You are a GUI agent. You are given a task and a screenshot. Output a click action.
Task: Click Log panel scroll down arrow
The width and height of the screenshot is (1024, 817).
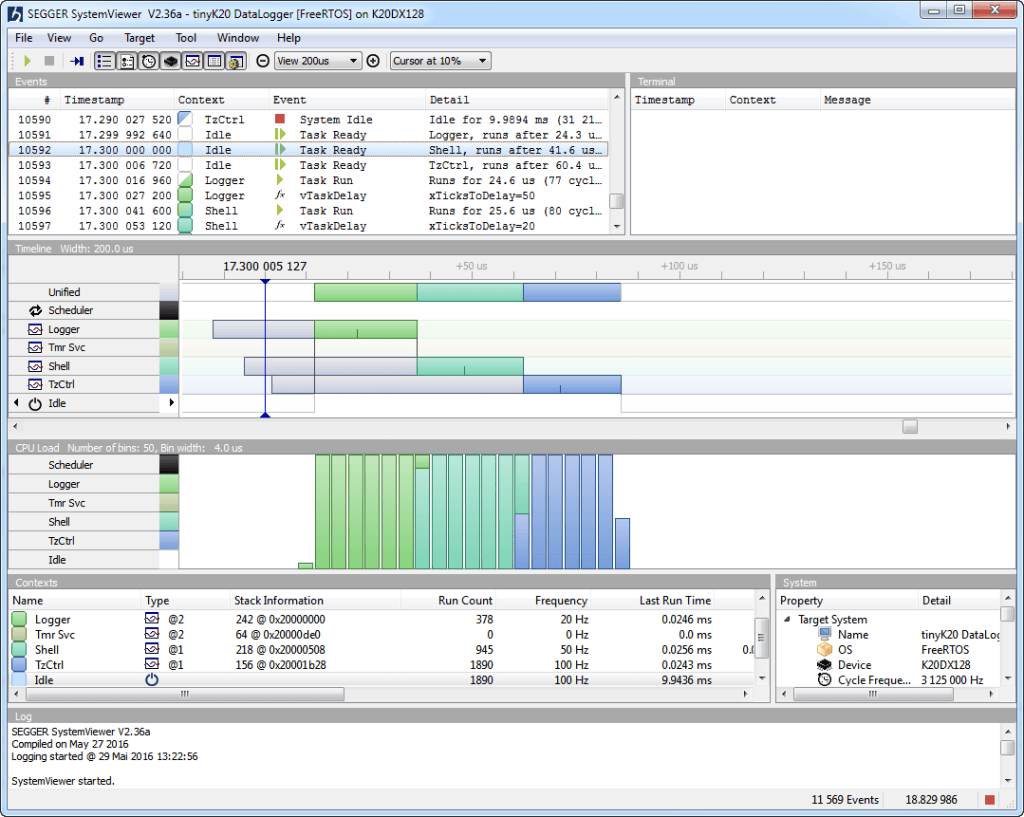[1008, 780]
